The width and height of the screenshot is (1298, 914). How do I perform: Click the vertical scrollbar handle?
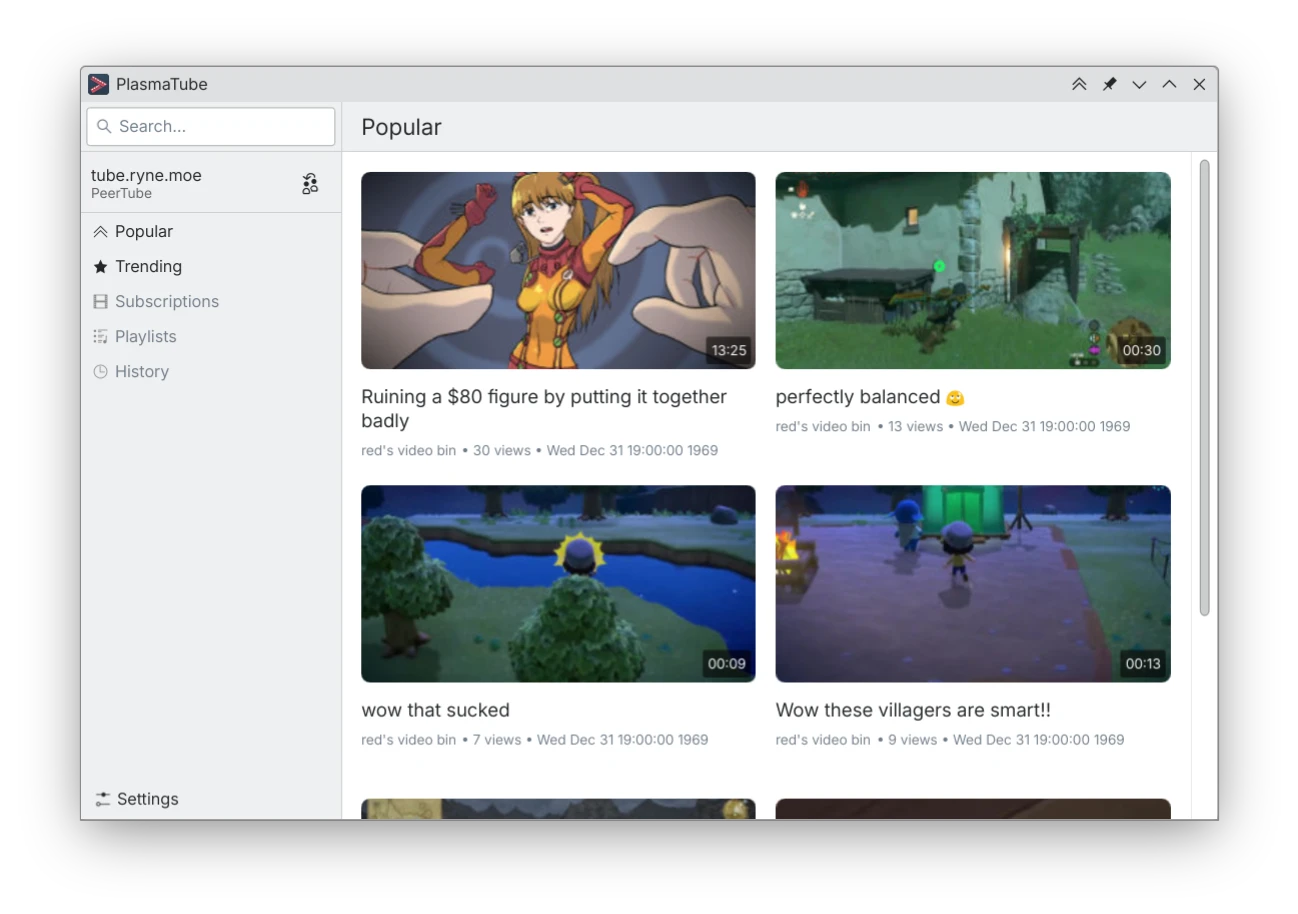(1204, 388)
